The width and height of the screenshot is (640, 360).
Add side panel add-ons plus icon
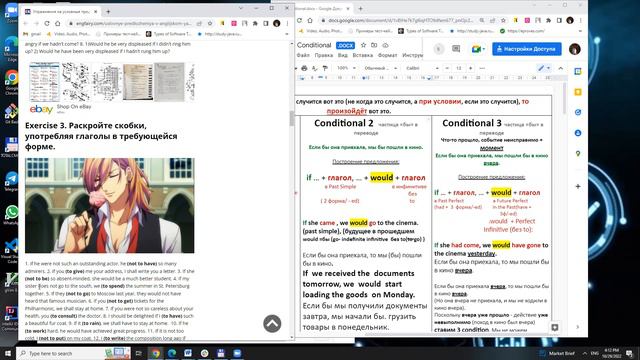tap(578, 186)
